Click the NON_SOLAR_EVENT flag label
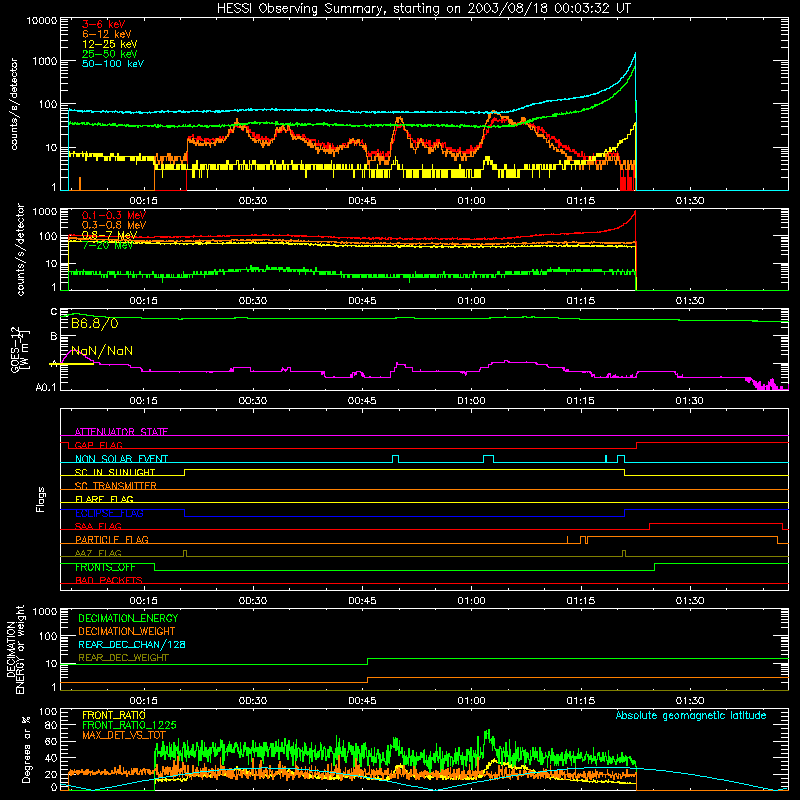Screen dimensions: 800x800 coord(121,459)
